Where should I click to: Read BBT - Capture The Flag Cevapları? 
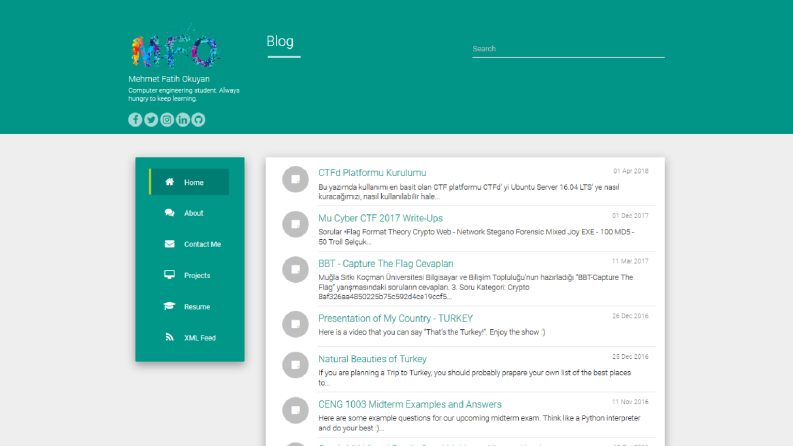[386, 263]
